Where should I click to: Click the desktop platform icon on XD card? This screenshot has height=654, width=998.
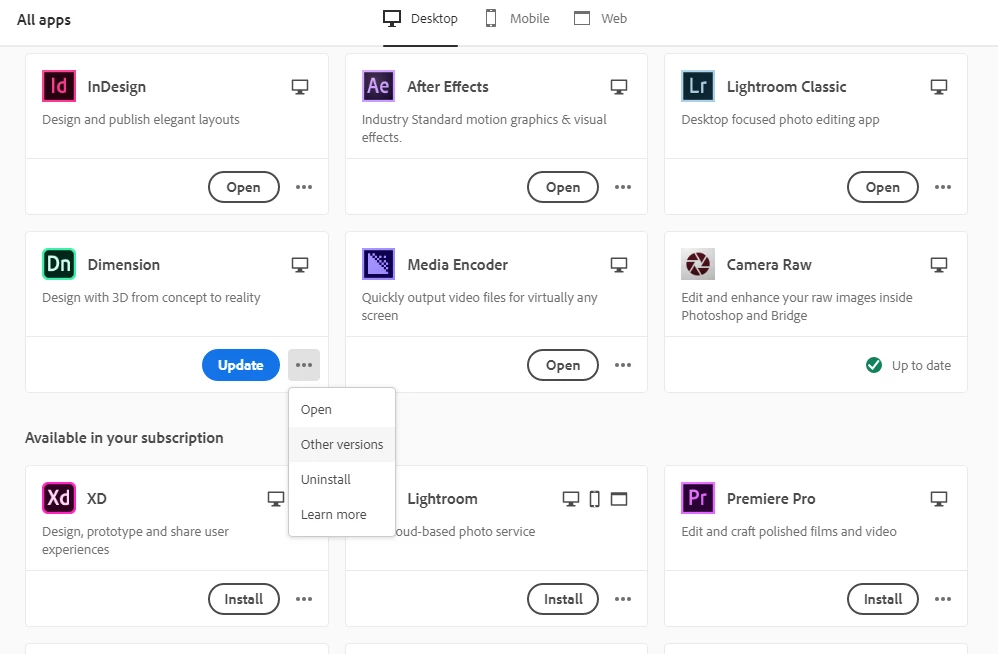click(276, 499)
